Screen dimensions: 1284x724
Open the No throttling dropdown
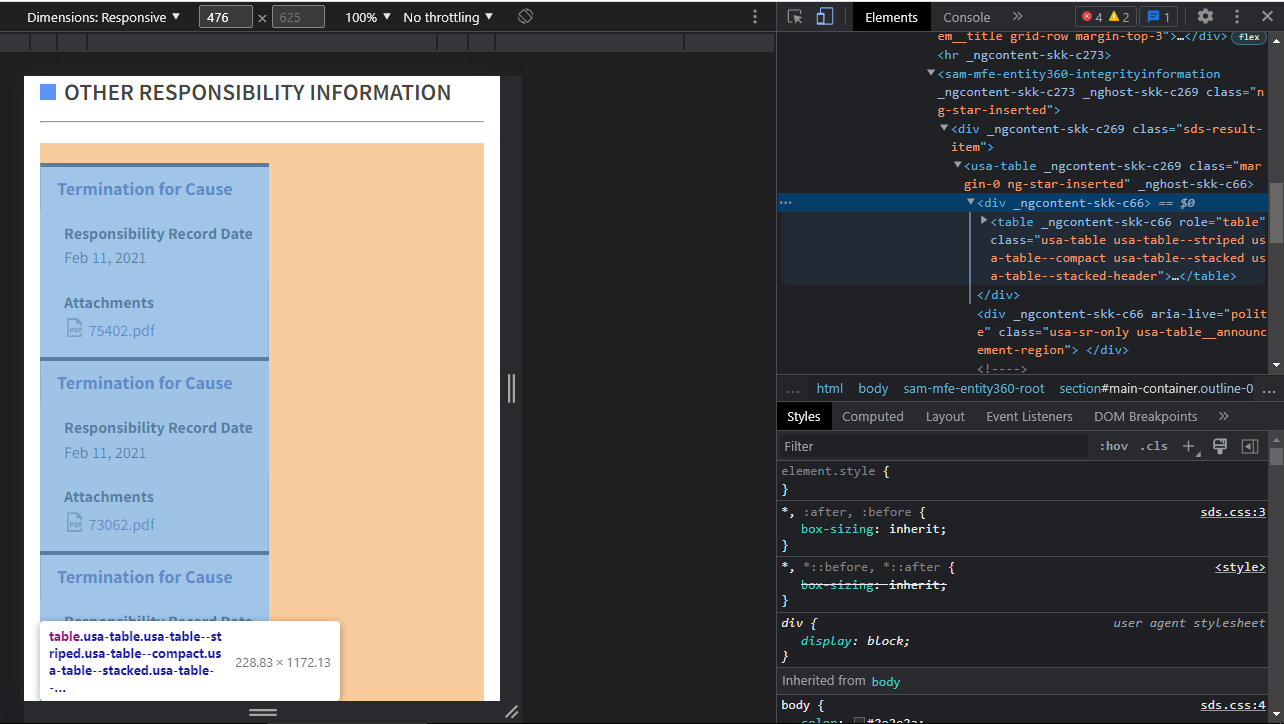pos(448,17)
